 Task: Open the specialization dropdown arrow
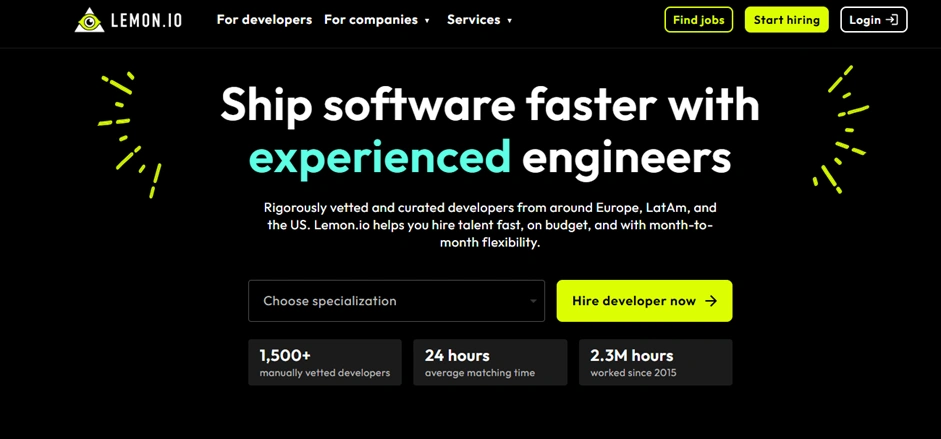click(533, 301)
